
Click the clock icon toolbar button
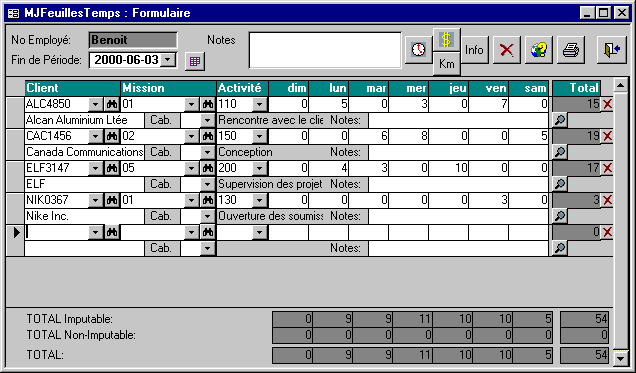pyautogui.click(x=419, y=50)
